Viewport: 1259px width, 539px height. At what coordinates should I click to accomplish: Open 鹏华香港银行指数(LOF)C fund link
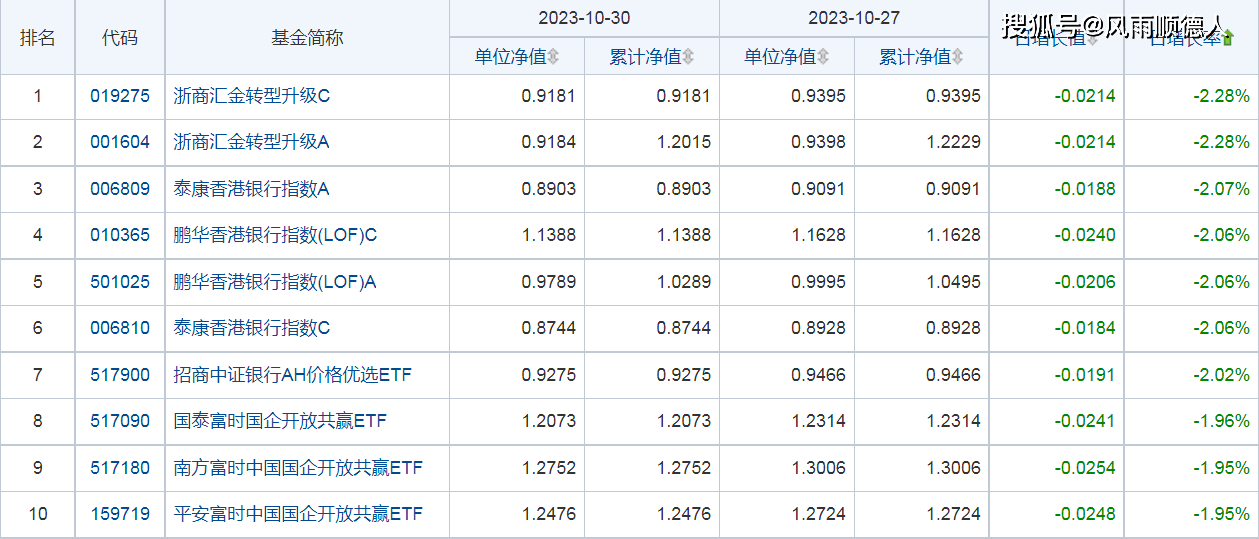point(275,235)
